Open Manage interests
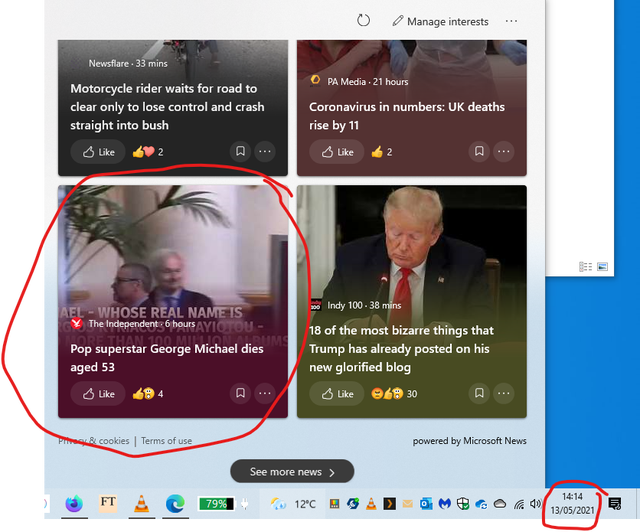This screenshot has width=640, height=532. coord(440,21)
